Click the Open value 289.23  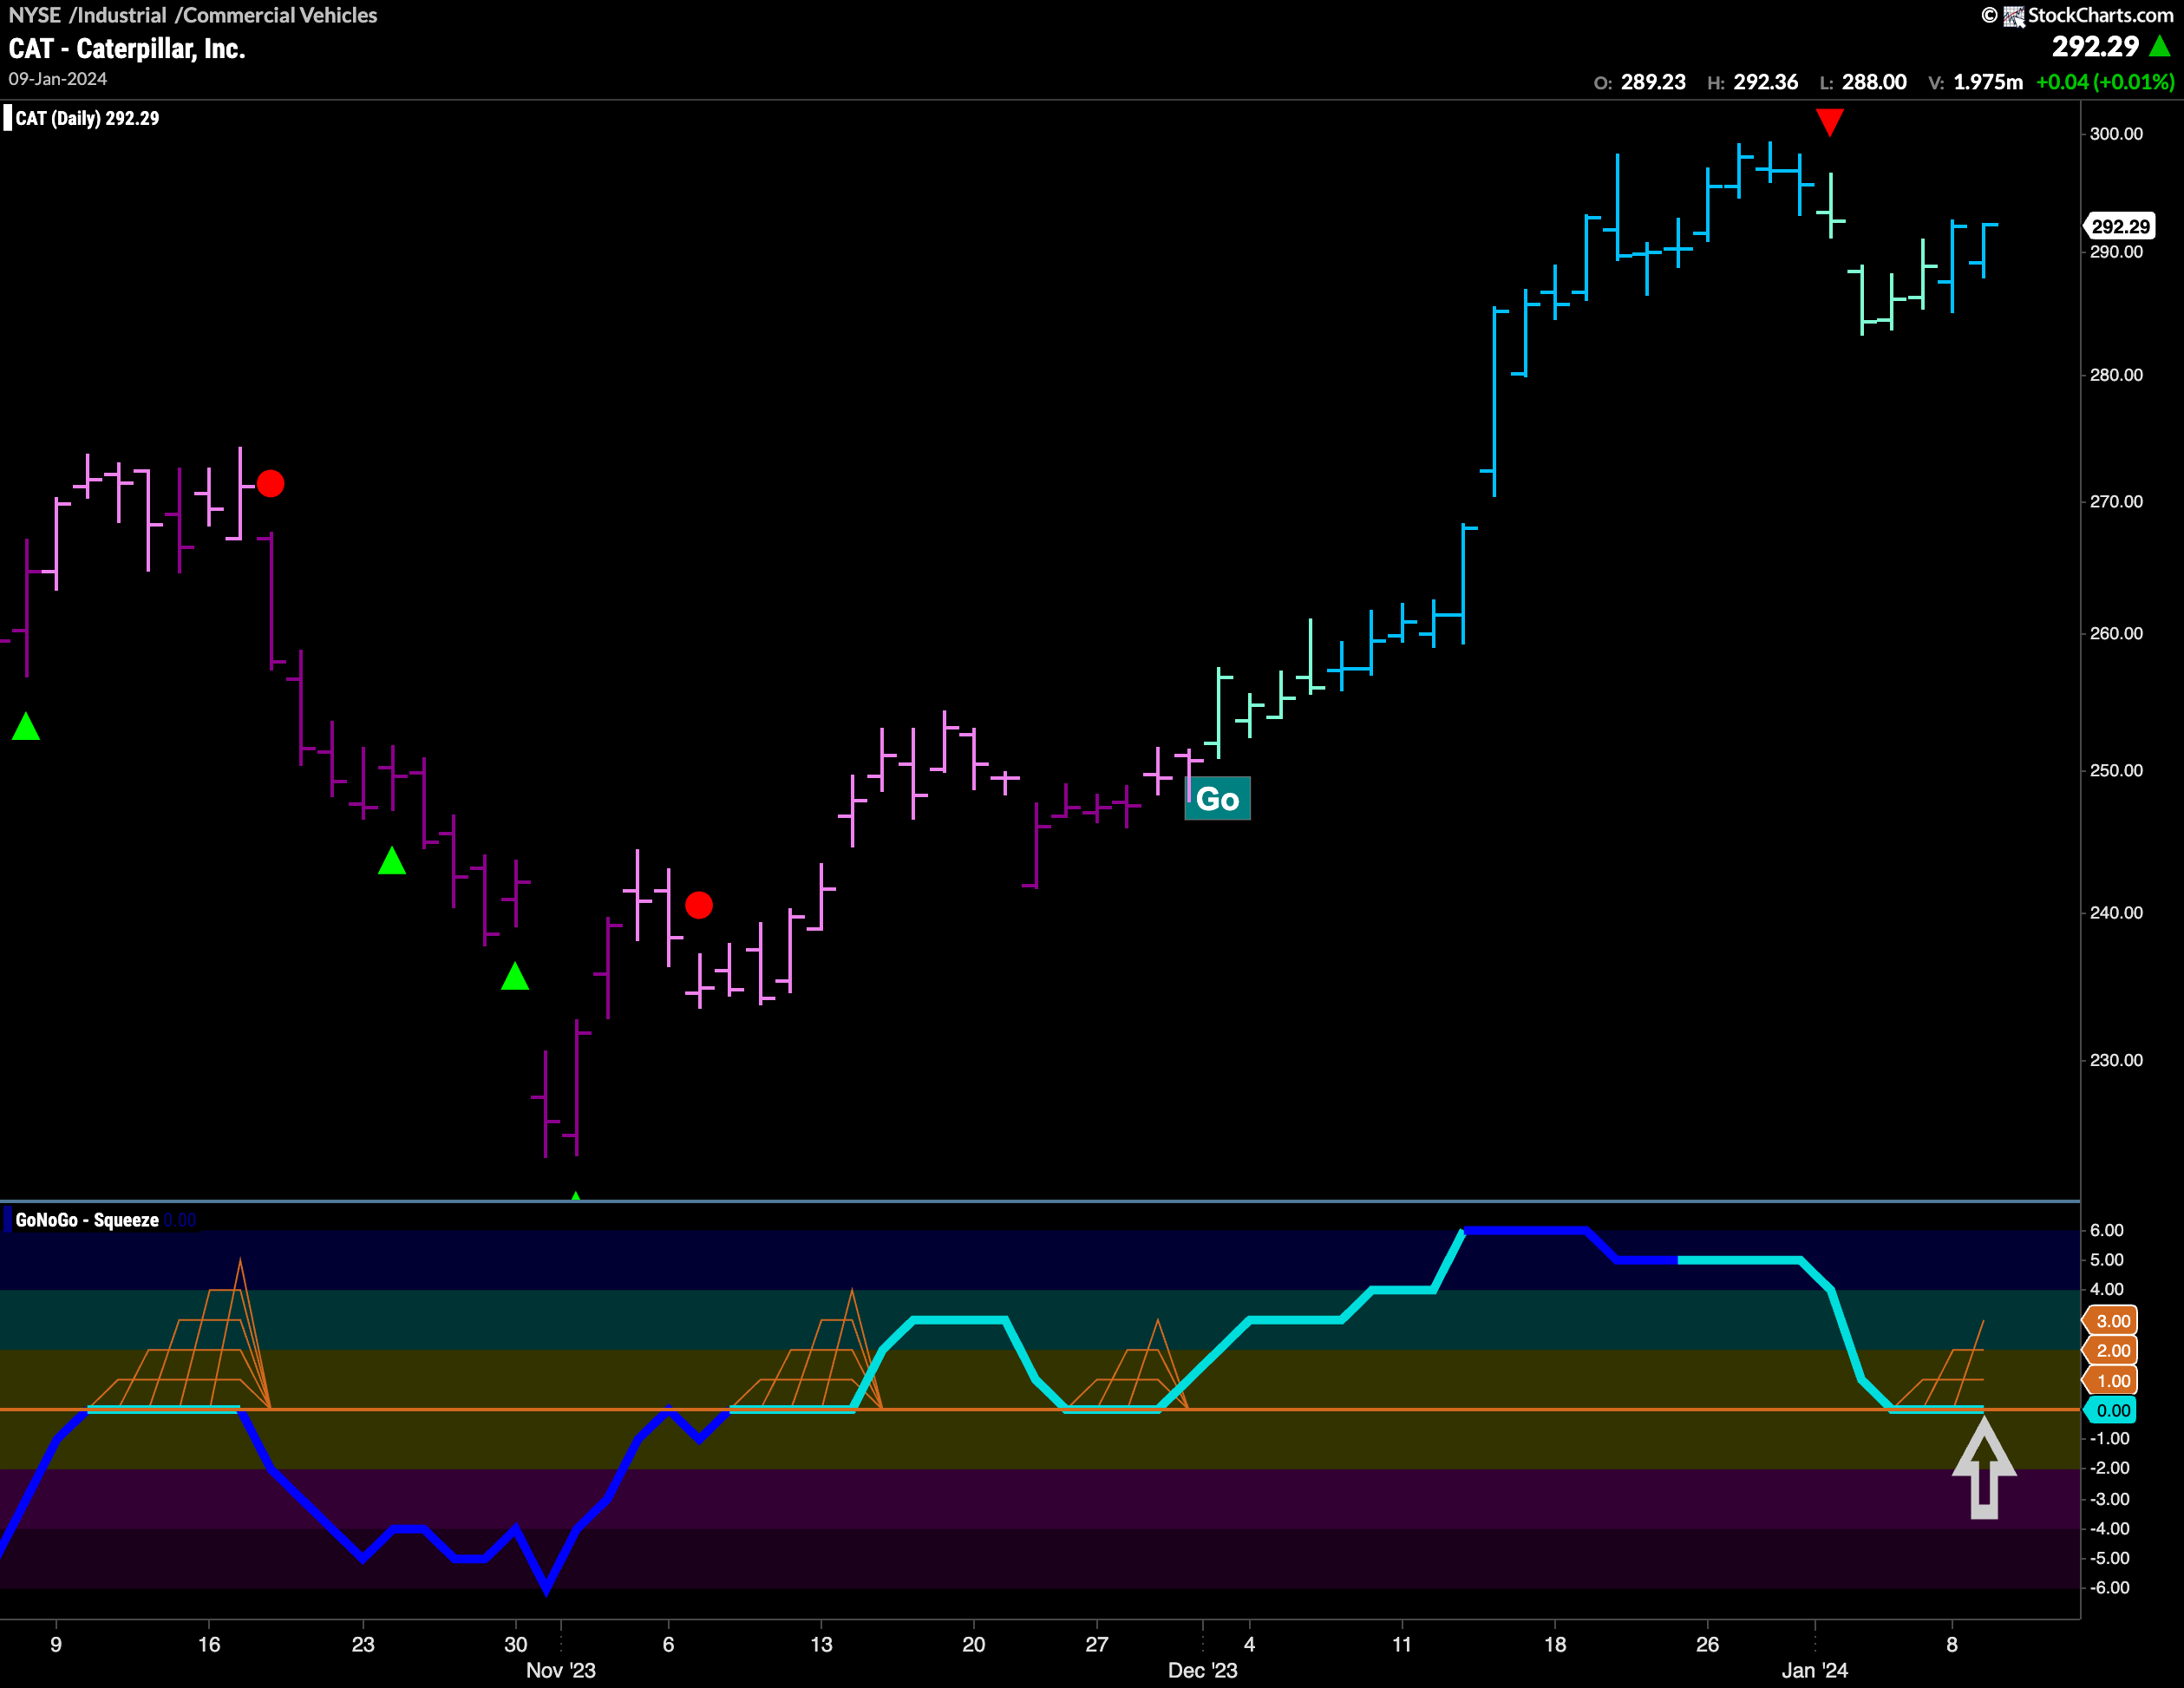point(1653,82)
